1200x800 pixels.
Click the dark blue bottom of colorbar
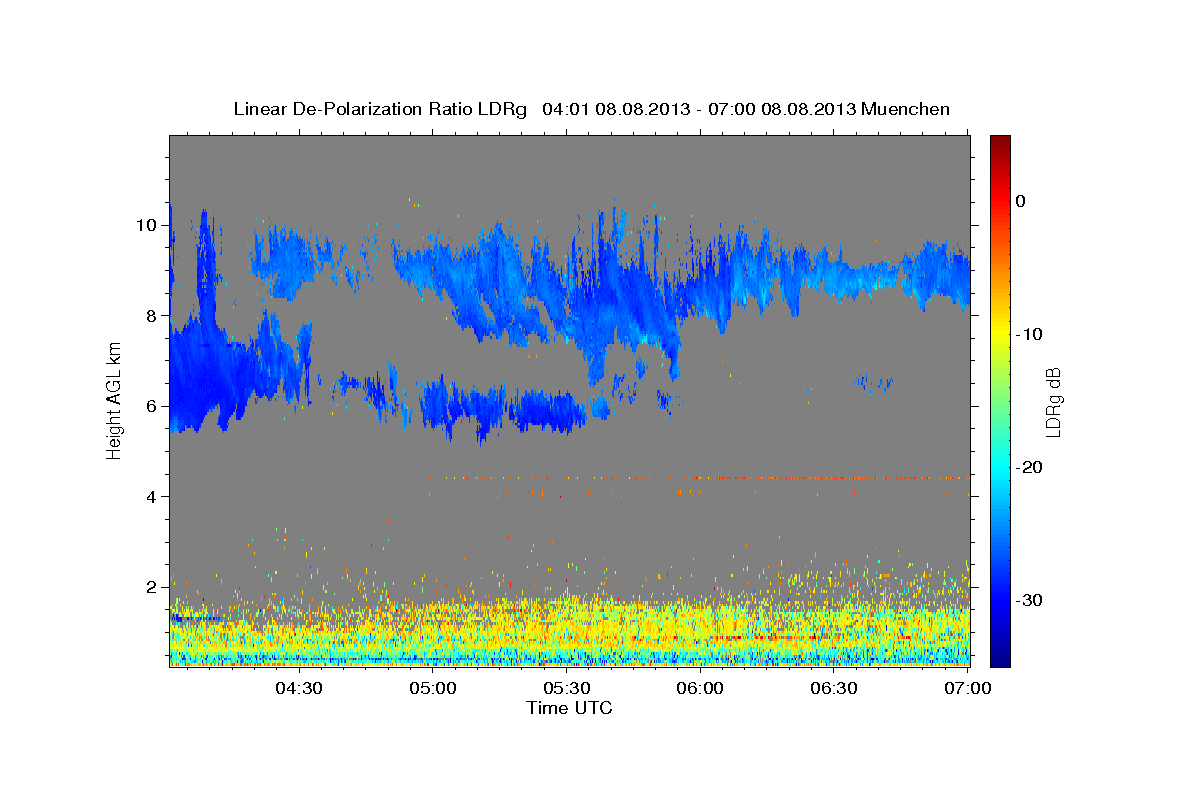(x=1000, y=658)
